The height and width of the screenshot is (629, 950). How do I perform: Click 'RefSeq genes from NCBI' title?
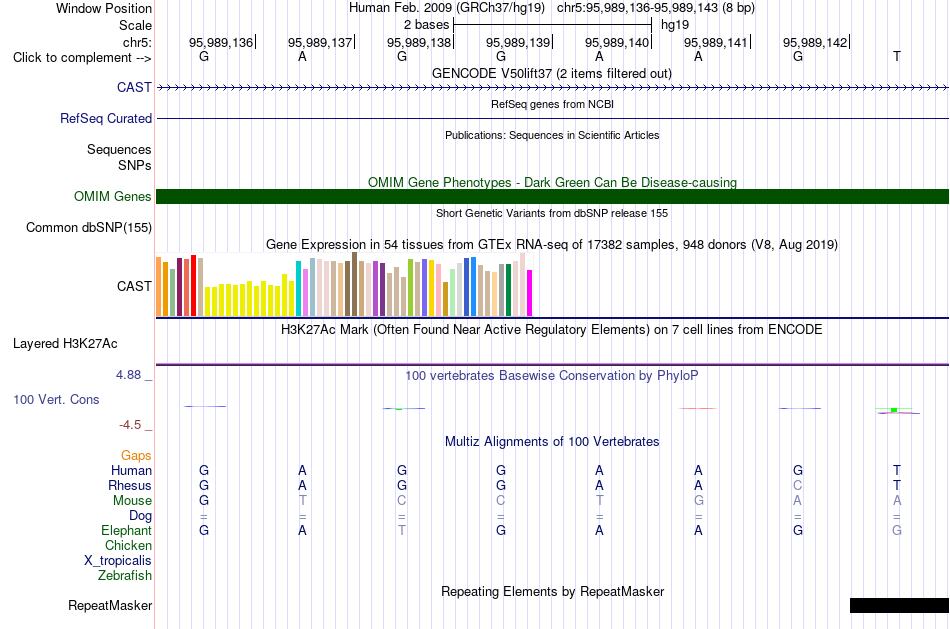coord(552,104)
